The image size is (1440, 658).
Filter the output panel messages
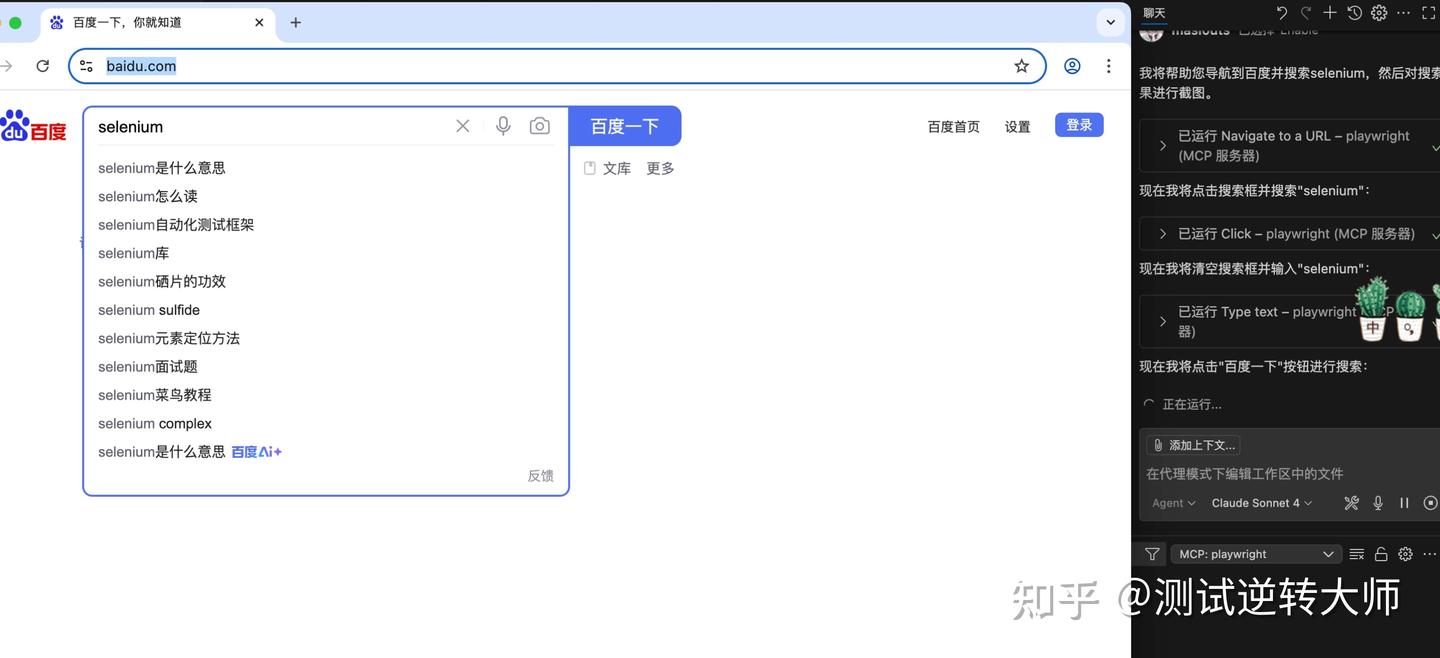point(1152,554)
